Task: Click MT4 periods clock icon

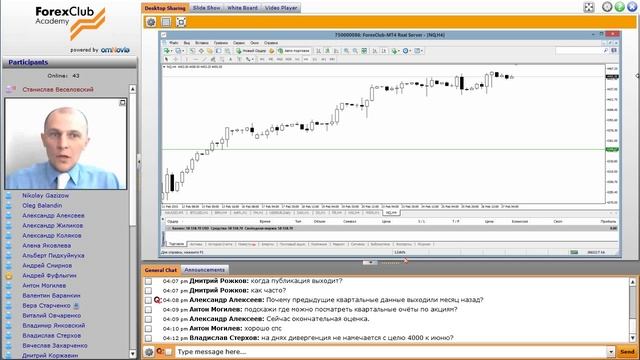Action: click(406, 51)
